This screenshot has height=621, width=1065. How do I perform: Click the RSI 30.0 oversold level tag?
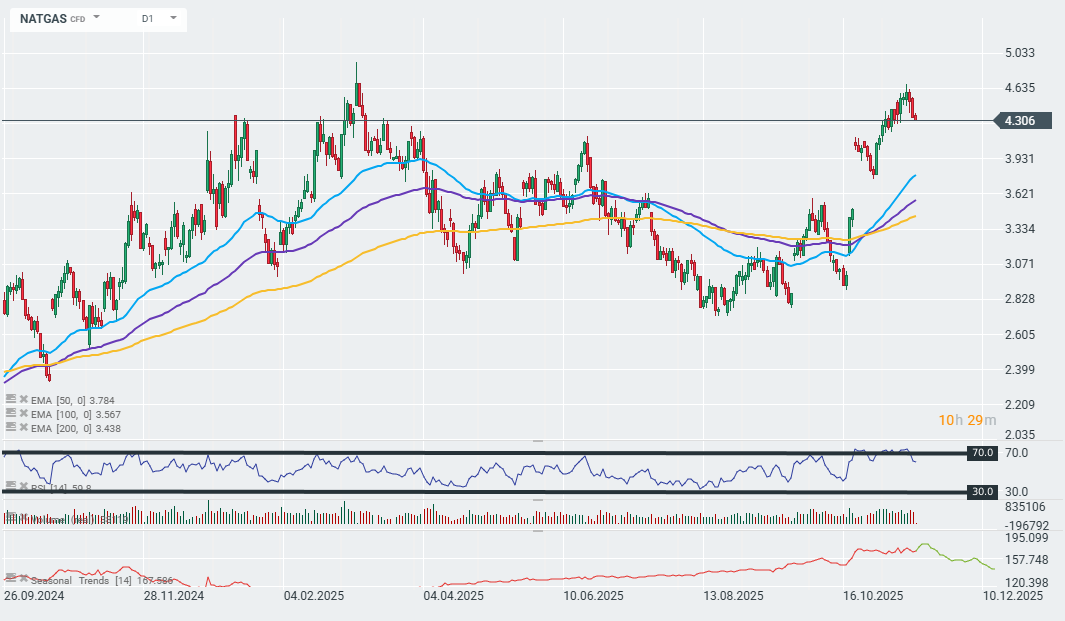[984, 492]
